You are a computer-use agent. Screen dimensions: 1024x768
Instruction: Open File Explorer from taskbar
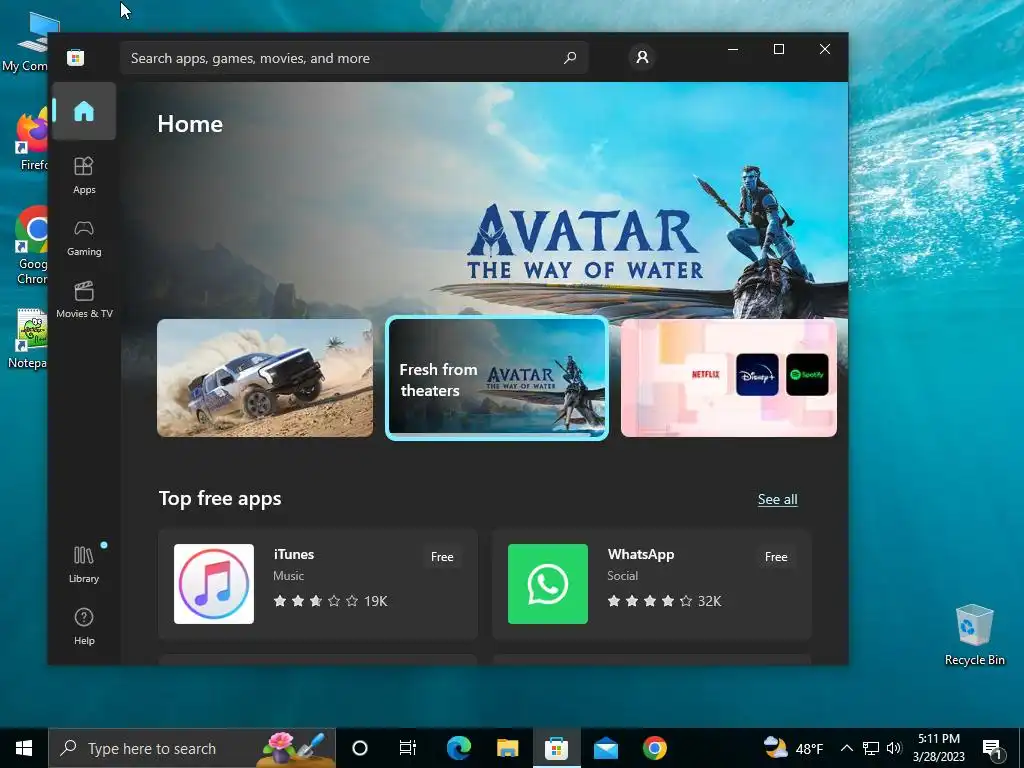tap(507, 748)
